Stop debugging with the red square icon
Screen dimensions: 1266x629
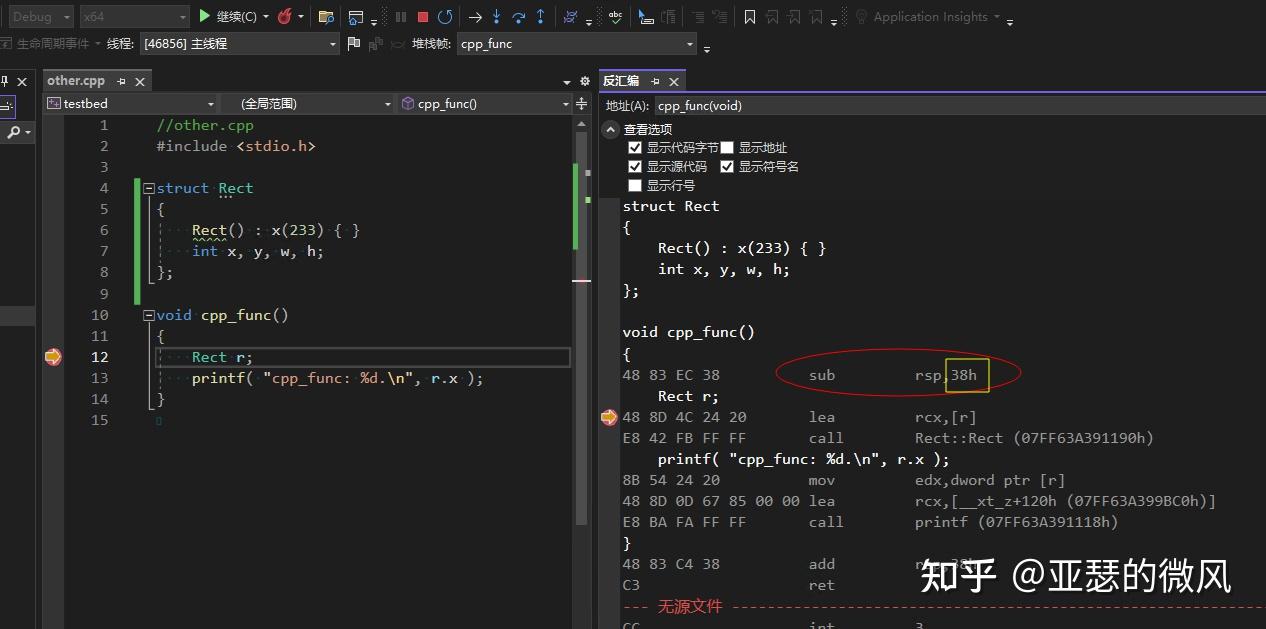[422, 16]
